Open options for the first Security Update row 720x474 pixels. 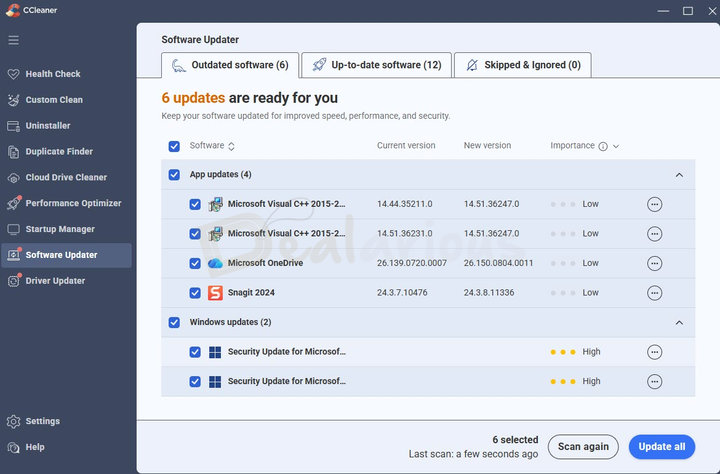[654, 352]
